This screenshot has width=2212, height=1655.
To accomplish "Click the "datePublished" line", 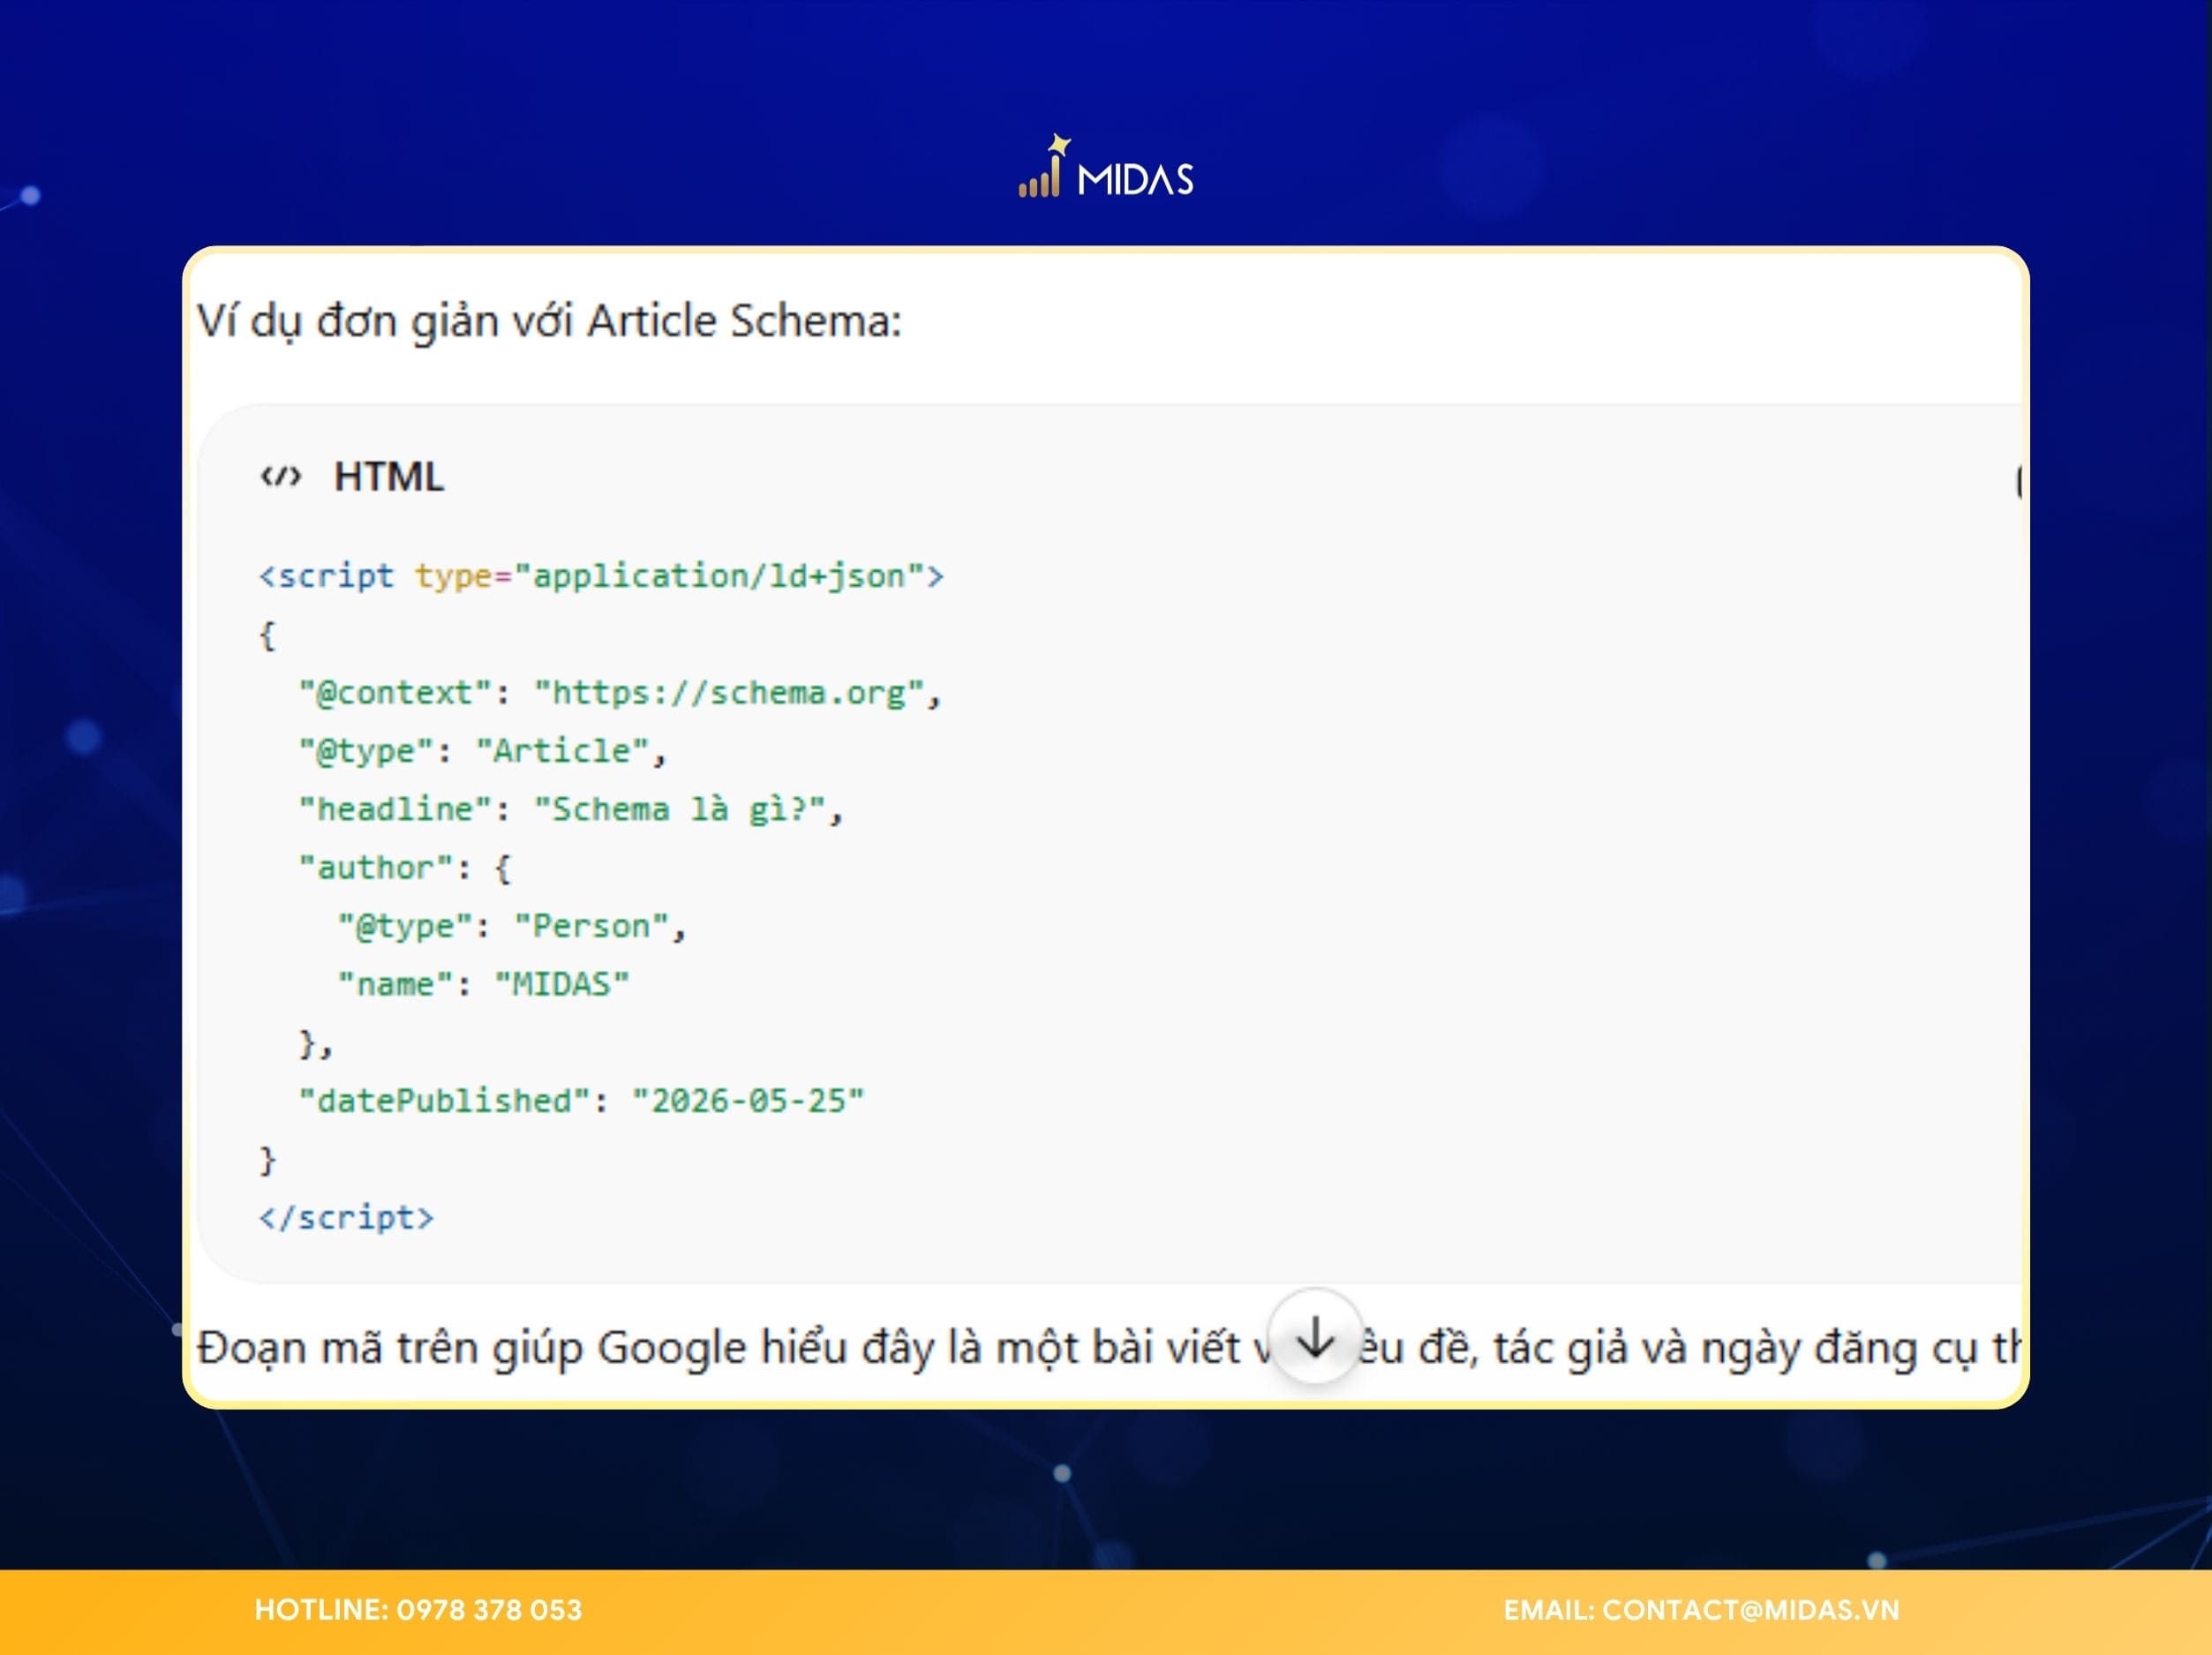I will 581,1101.
